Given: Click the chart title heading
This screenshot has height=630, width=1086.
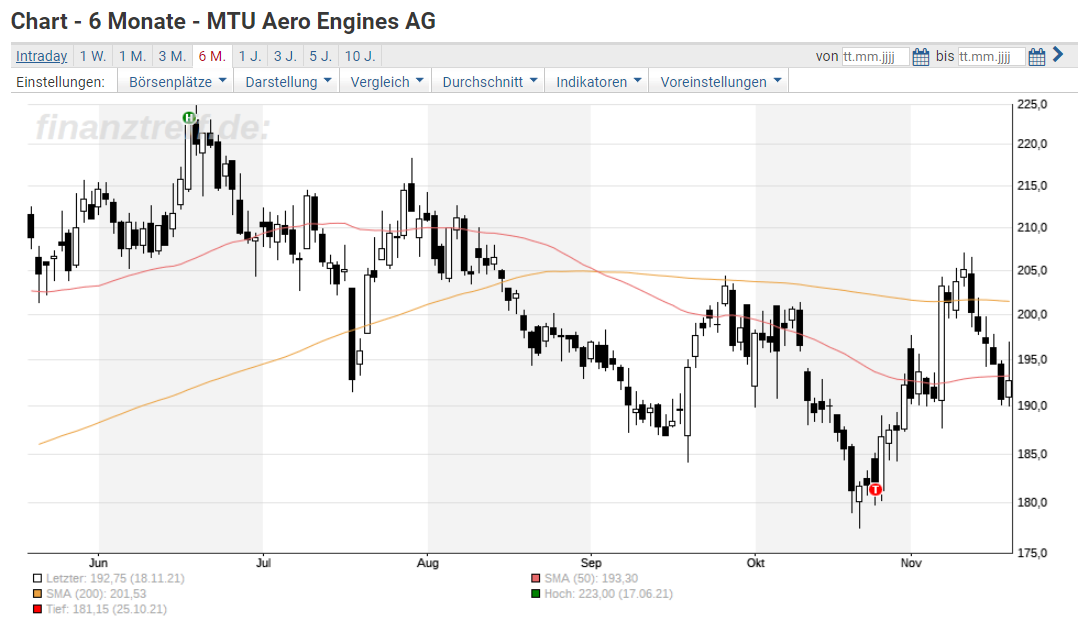Looking at the screenshot, I should point(223,21).
